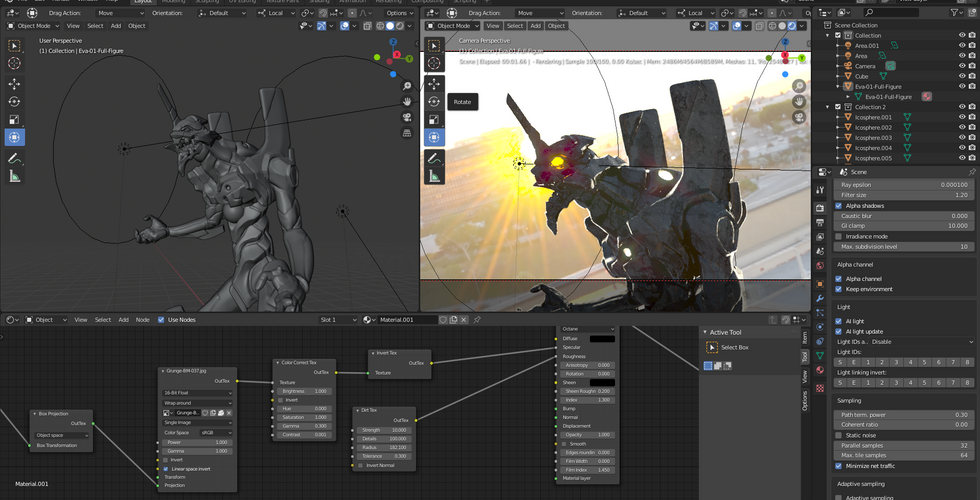Select the Cursor tool in left viewport
The height and width of the screenshot is (500, 980).
[x=14, y=63]
